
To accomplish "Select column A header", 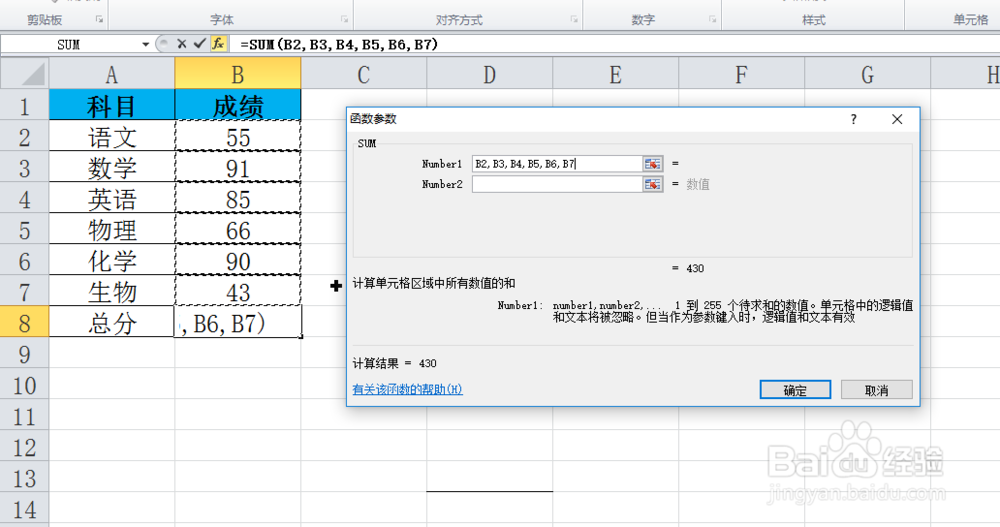I will [112, 74].
